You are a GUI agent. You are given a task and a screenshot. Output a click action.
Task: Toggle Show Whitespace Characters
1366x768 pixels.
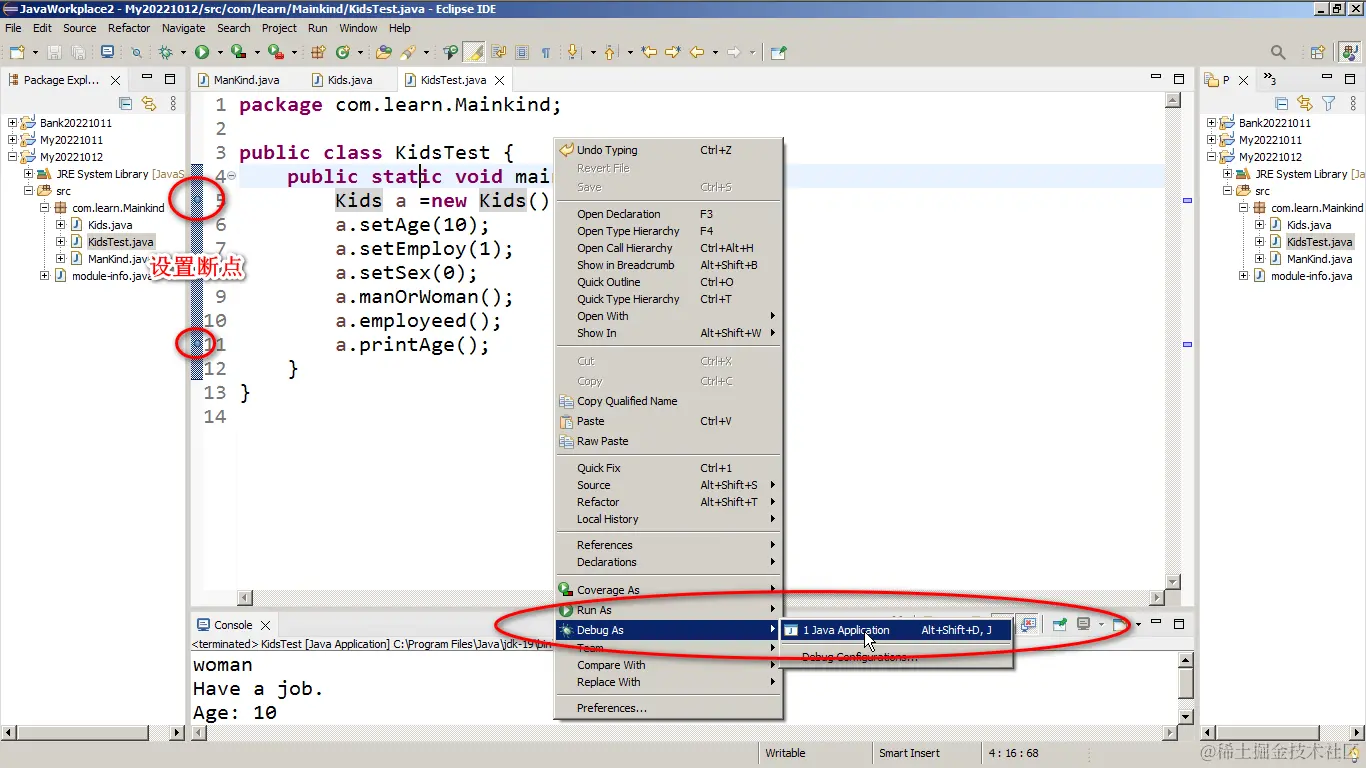coord(546,52)
